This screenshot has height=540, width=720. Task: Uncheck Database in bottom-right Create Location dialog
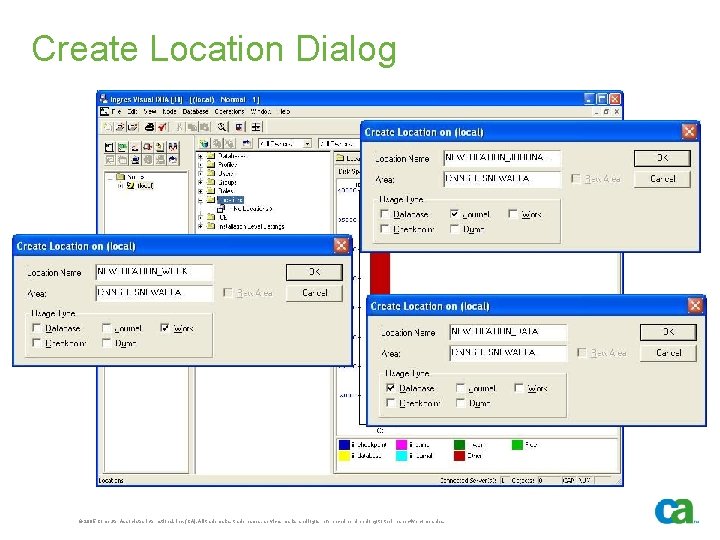click(x=391, y=388)
